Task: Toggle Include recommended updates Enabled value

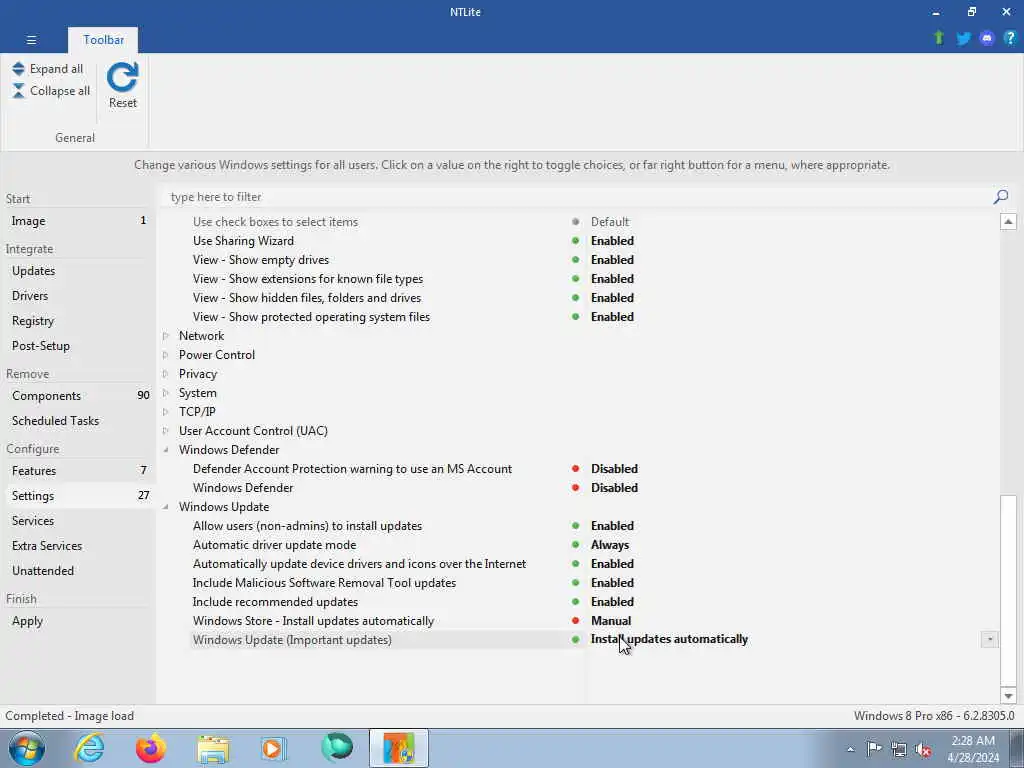Action: tap(613, 601)
